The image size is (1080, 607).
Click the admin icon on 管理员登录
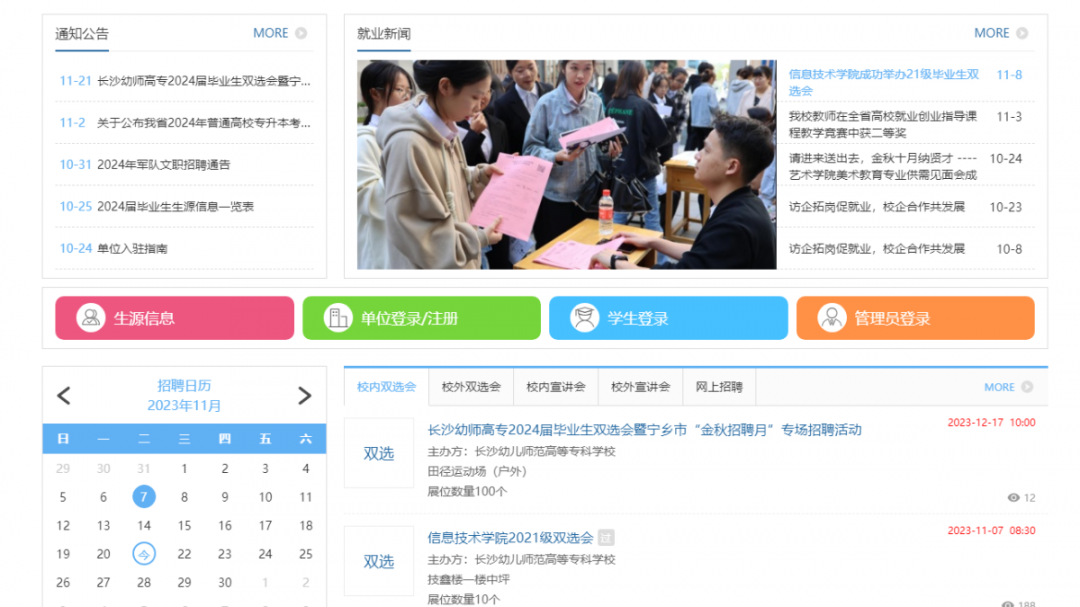[831, 318]
